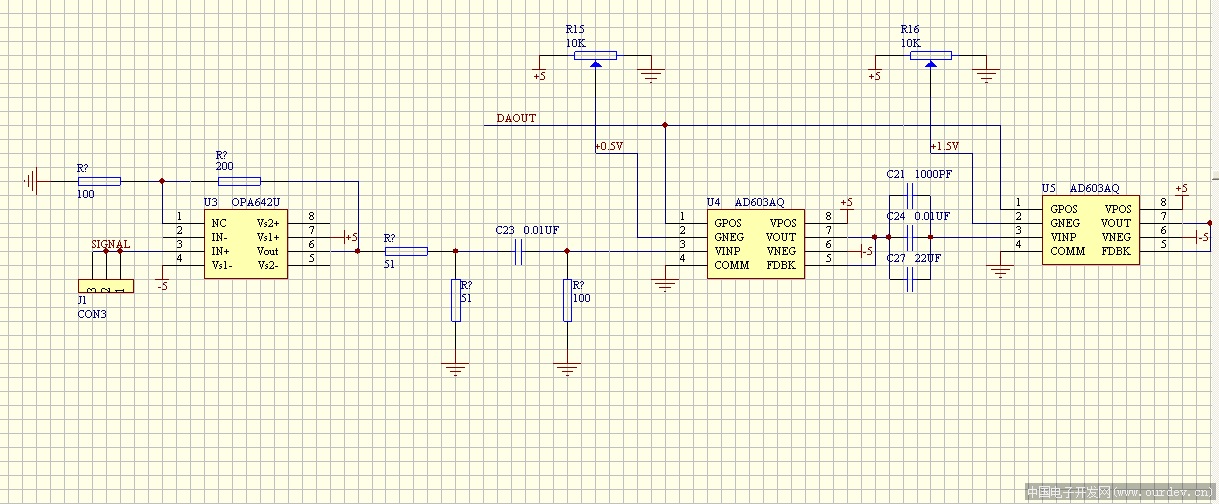Click the U5 designator text
Image resolution: width=1219 pixels, height=504 pixels.
point(1048,188)
